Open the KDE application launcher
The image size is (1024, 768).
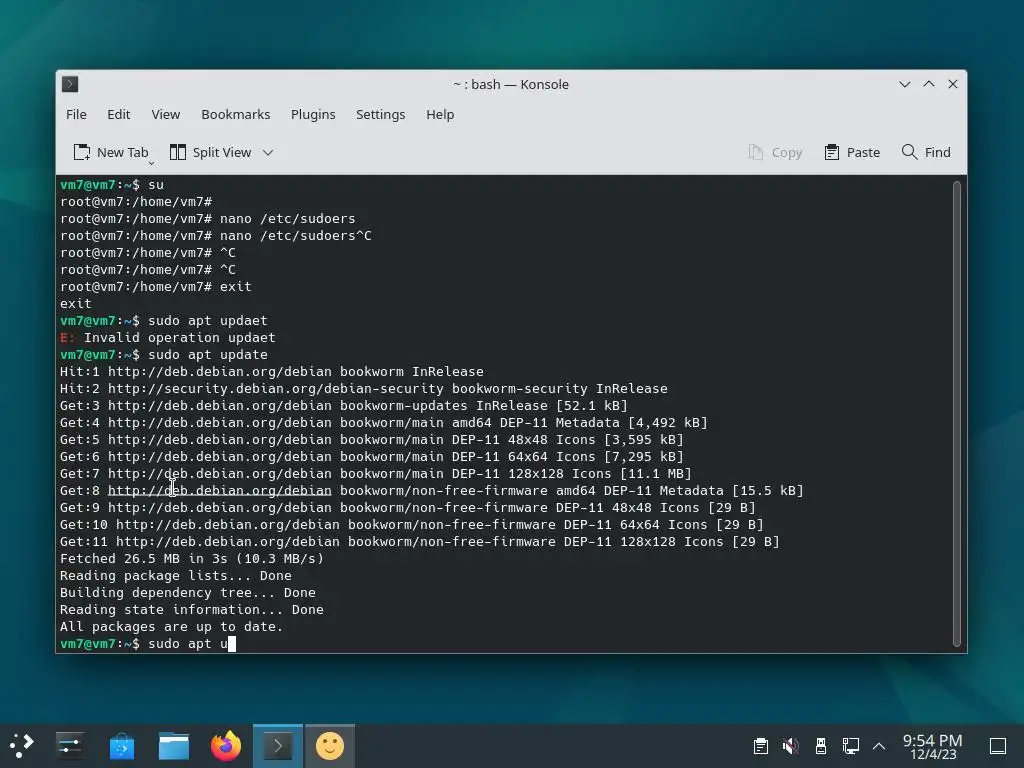tap(22, 746)
